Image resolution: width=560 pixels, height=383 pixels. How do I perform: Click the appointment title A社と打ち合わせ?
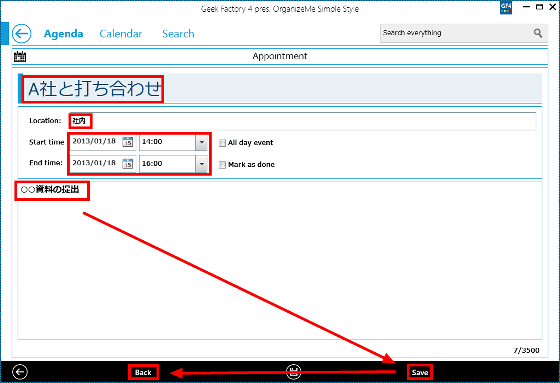coord(94,89)
